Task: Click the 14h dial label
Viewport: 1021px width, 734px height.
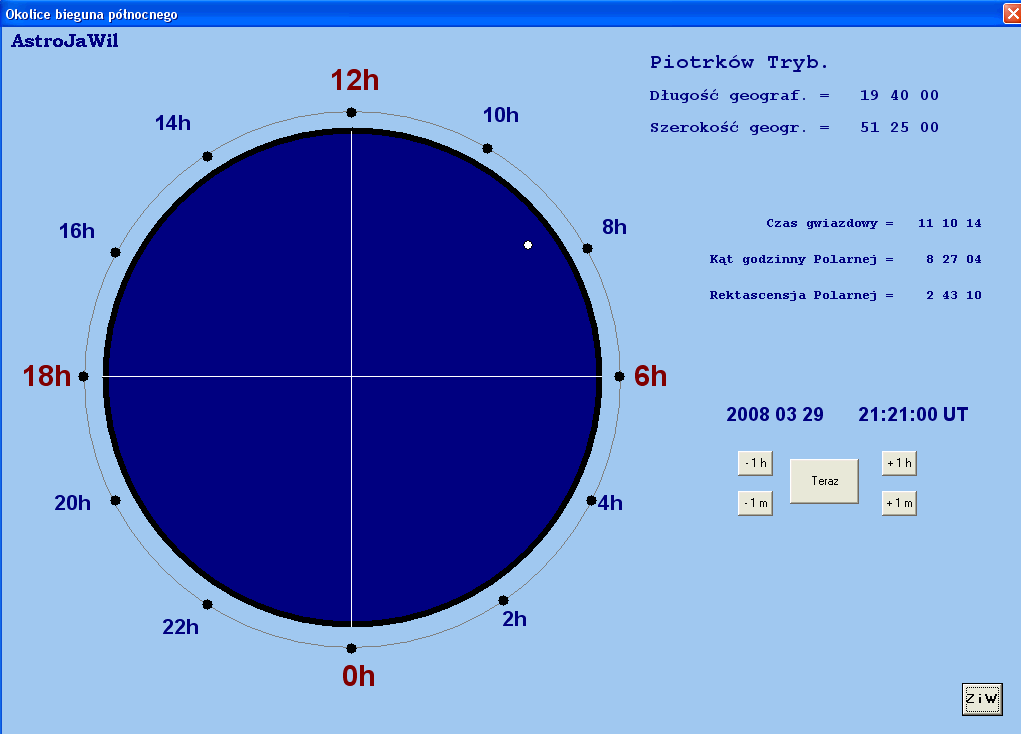Action: pyautogui.click(x=173, y=122)
